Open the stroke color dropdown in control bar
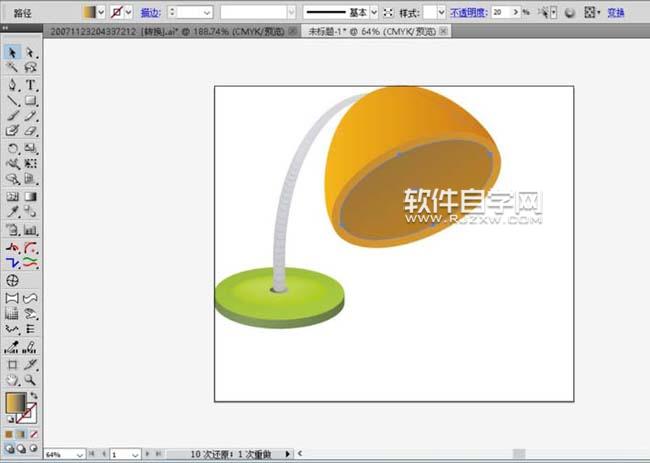 pyautogui.click(x=129, y=12)
